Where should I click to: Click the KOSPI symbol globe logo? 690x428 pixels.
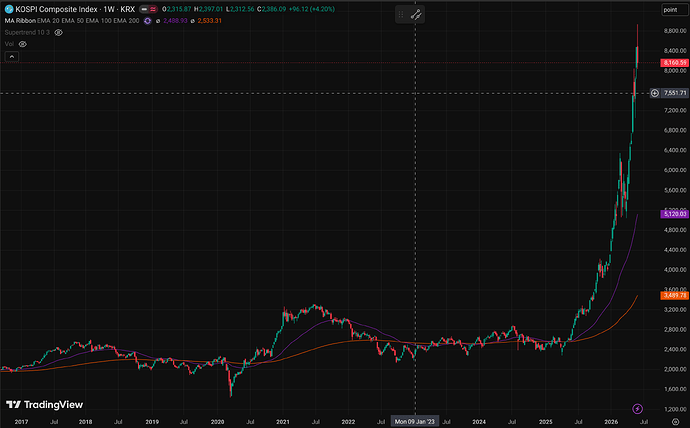(9, 9)
